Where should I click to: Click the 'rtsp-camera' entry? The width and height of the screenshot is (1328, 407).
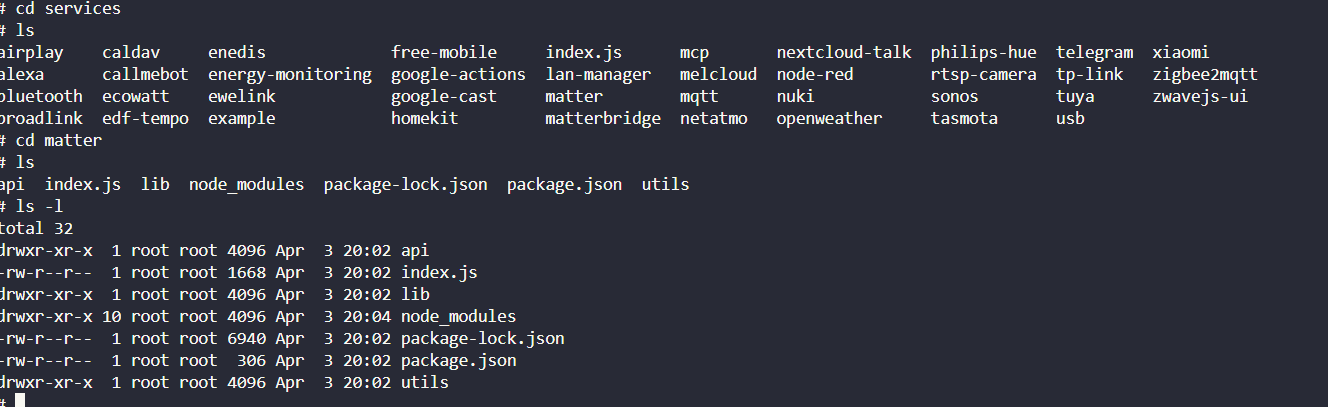coord(983,75)
